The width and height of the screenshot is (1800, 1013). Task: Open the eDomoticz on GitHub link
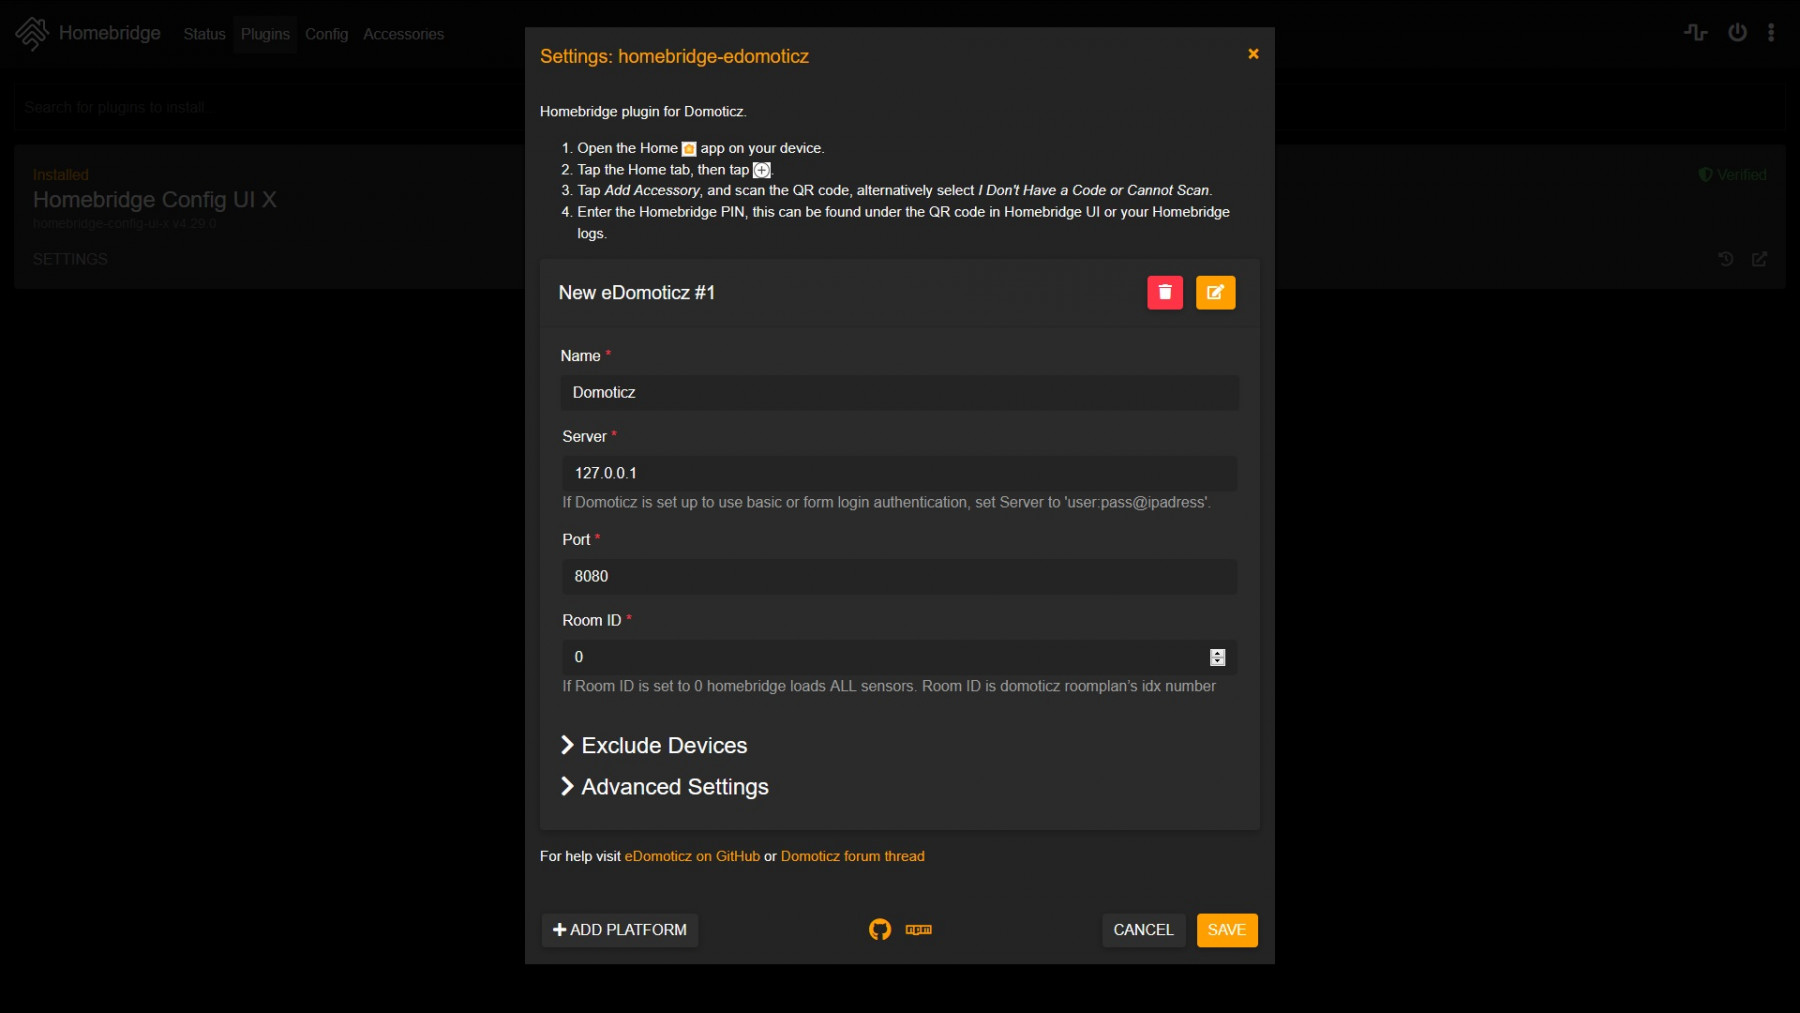[692, 856]
